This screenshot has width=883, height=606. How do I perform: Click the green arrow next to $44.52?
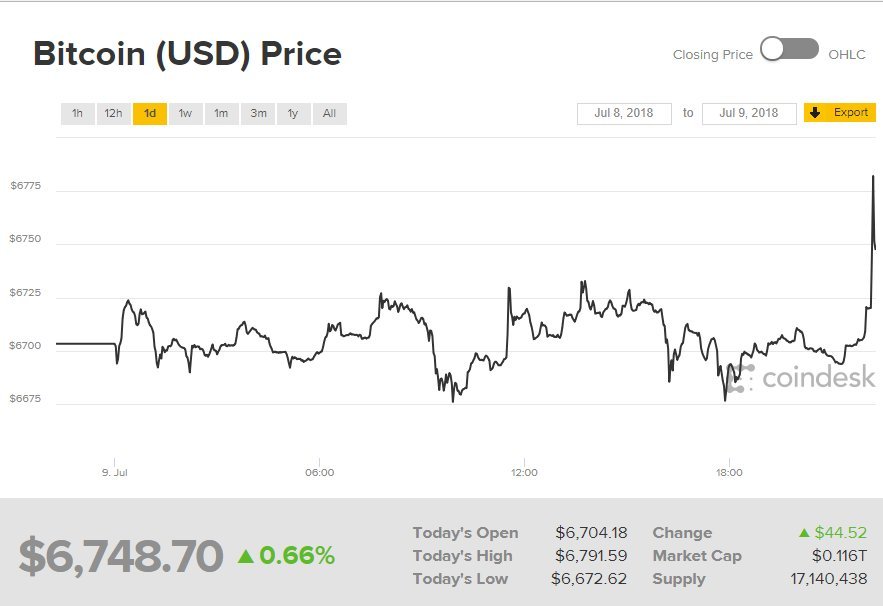pos(804,532)
